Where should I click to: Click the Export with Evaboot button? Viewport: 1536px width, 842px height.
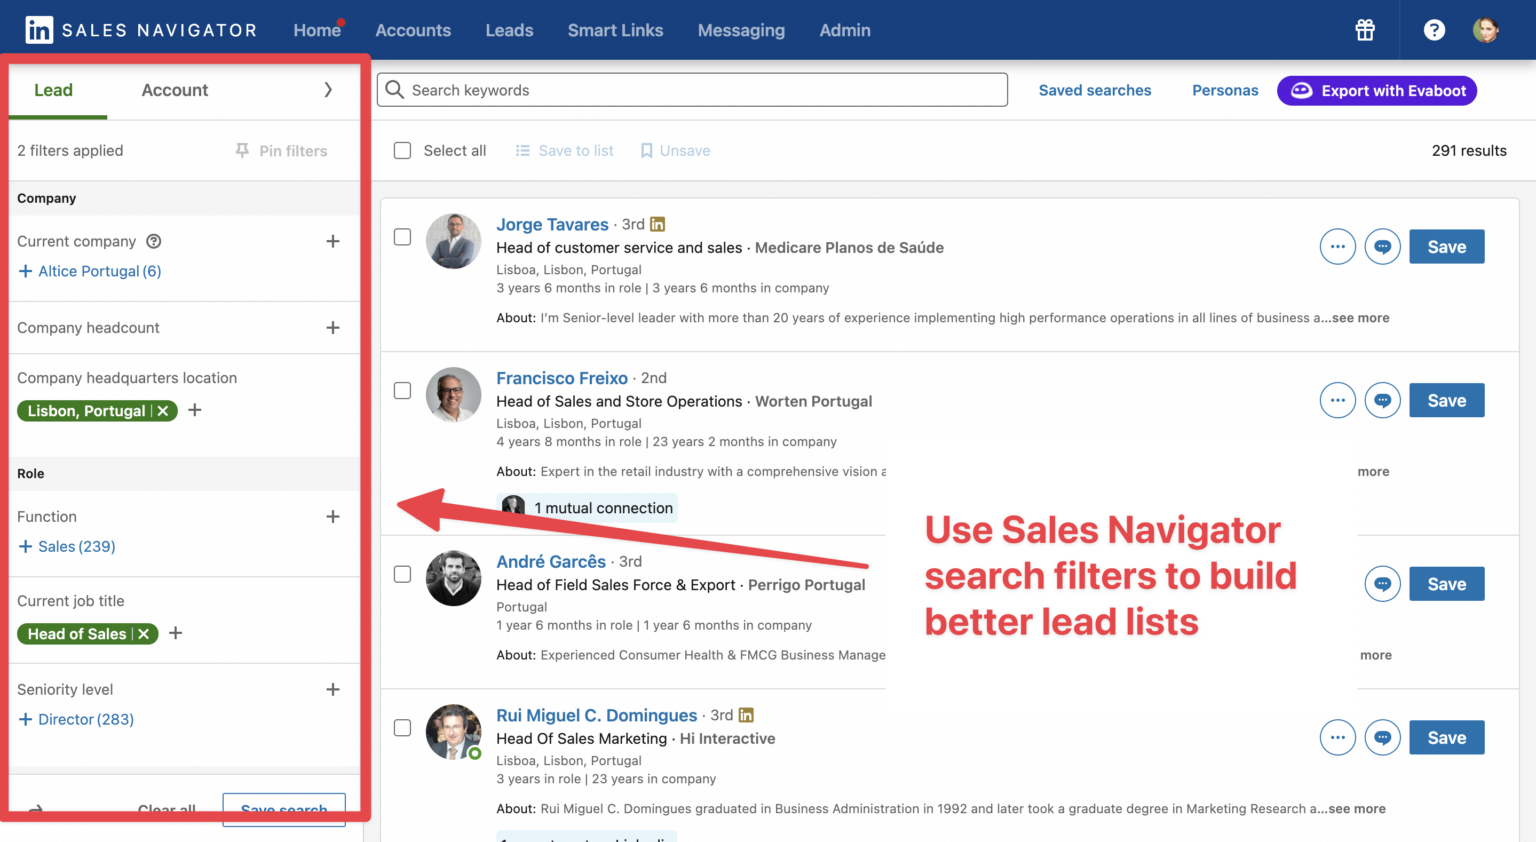coord(1376,90)
